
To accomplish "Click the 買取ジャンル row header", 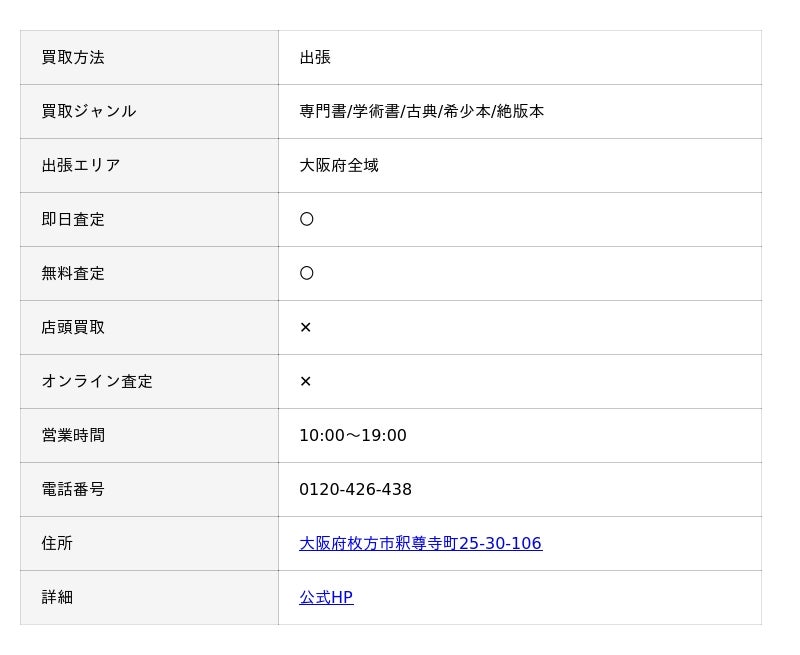I will click(88, 111).
